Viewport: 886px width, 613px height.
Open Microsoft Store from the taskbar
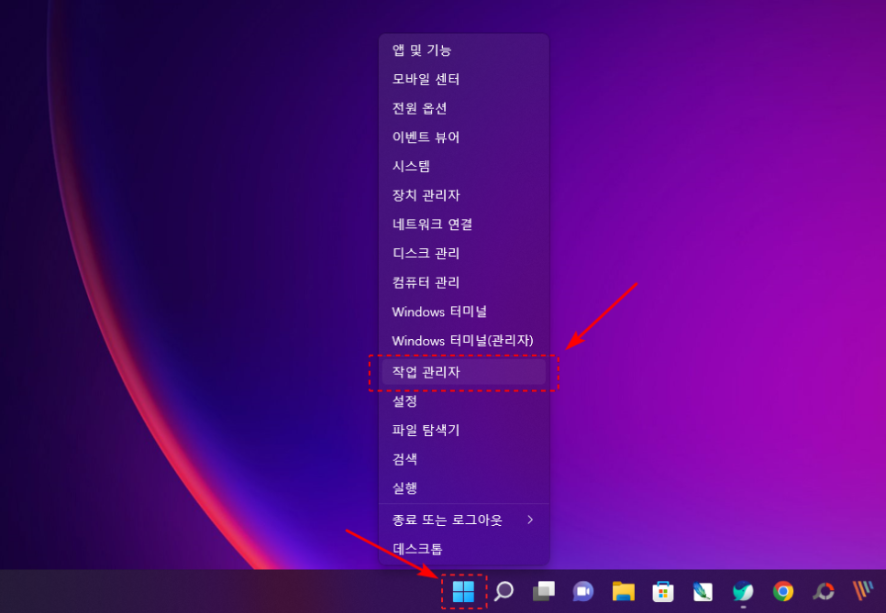pos(663,592)
